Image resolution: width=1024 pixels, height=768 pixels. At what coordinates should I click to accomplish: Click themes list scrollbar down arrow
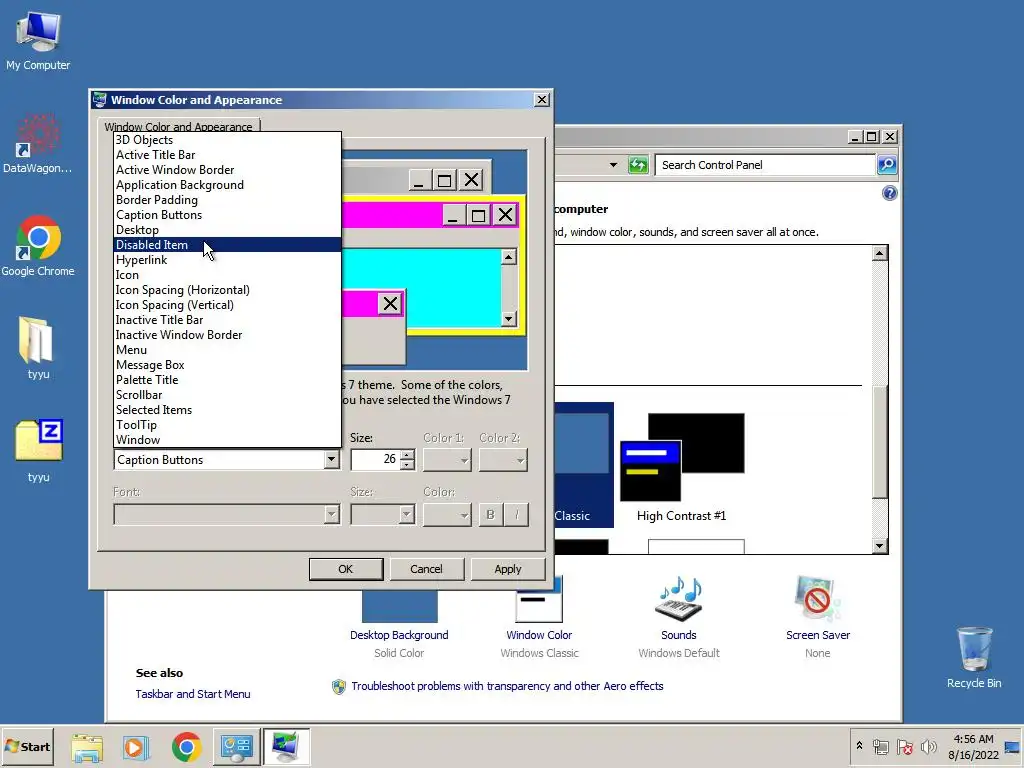point(880,546)
